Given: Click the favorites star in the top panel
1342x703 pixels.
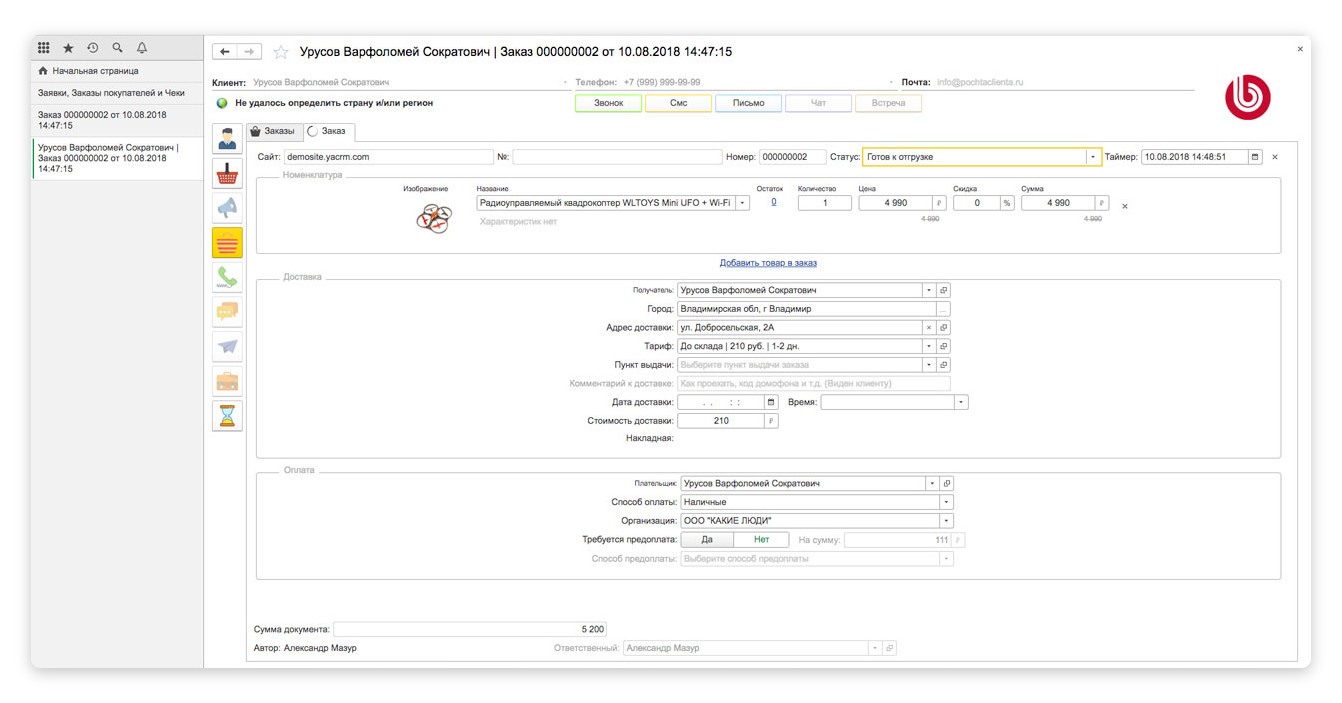Looking at the screenshot, I should [x=68, y=48].
